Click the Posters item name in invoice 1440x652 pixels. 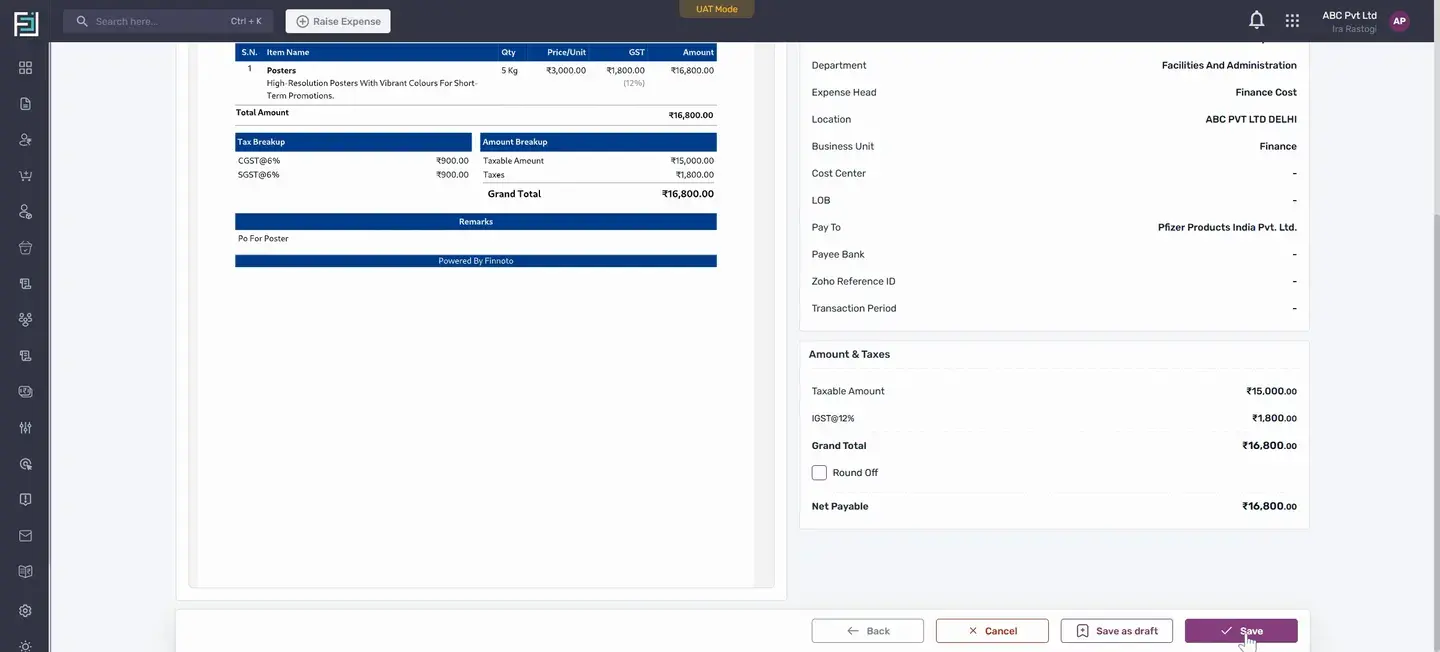point(281,70)
